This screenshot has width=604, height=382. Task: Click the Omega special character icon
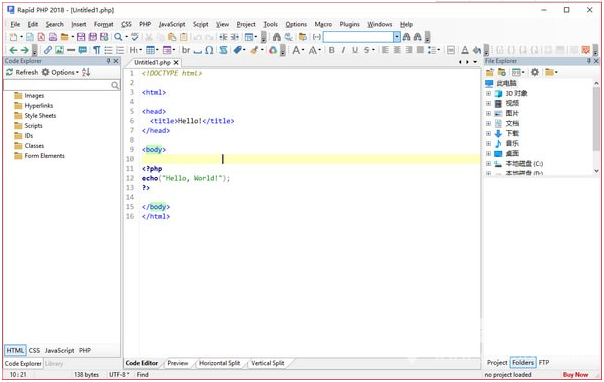209,50
